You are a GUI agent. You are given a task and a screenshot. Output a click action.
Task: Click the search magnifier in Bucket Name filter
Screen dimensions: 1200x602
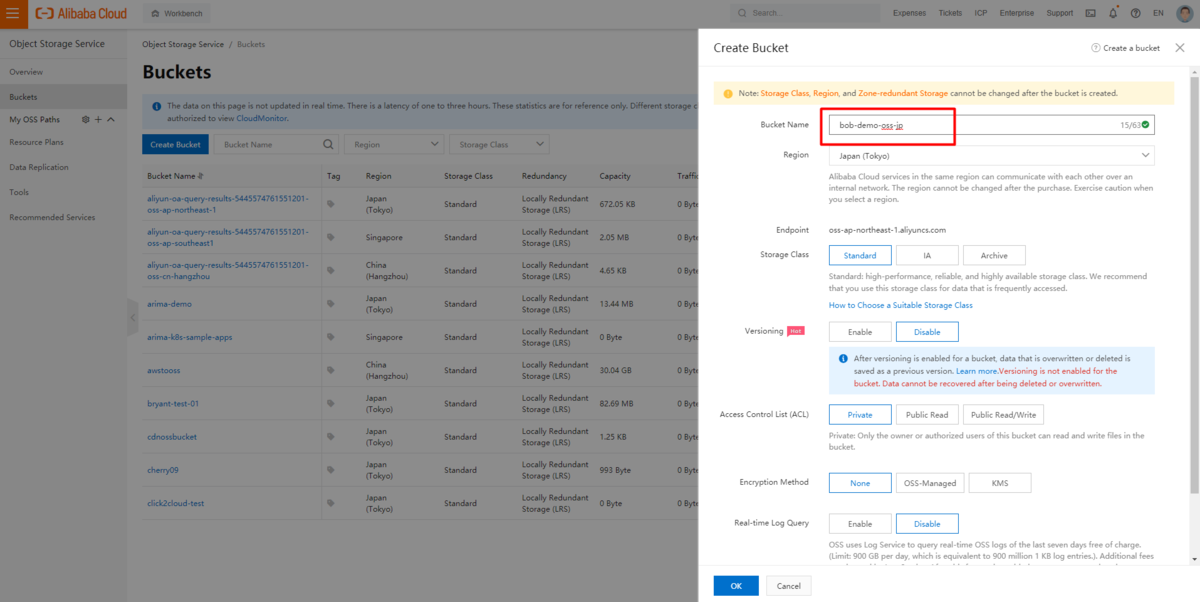click(x=329, y=144)
